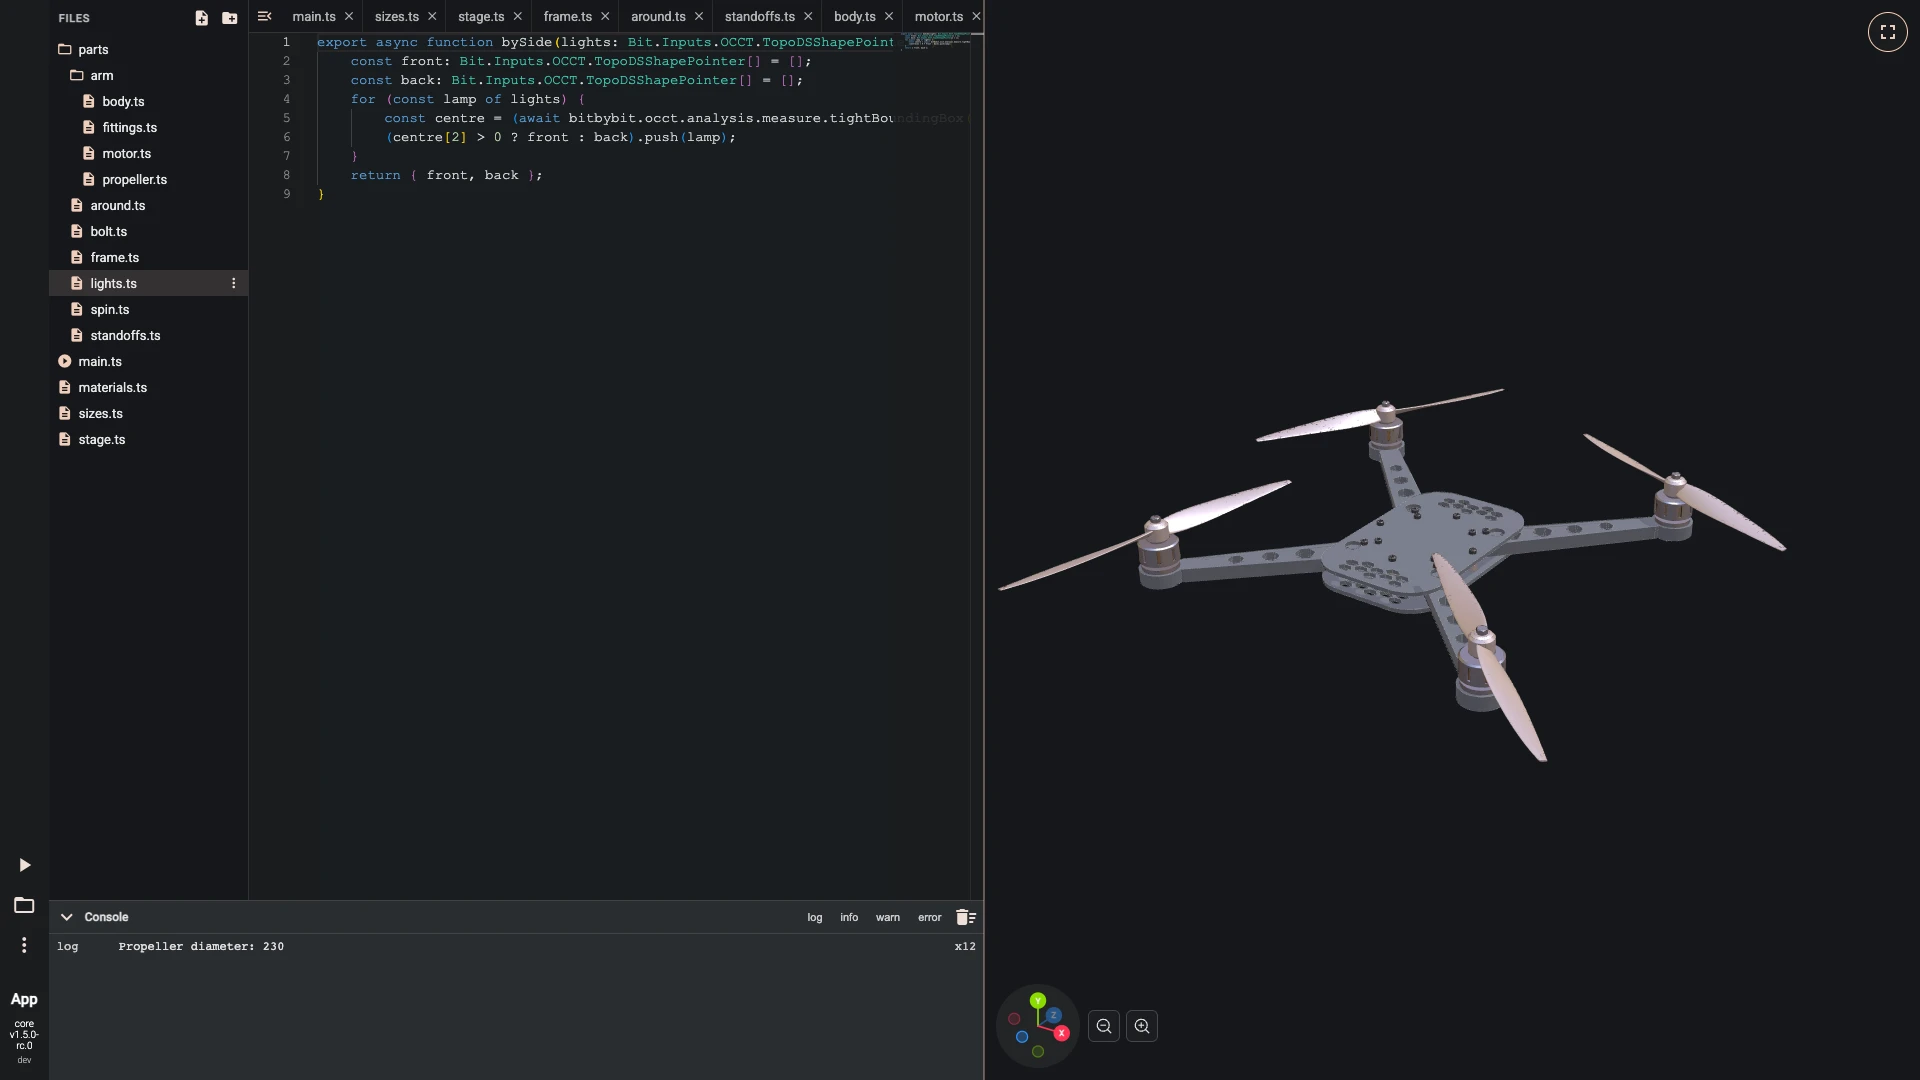This screenshot has height=1080, width=1920.
Task: Collapse the file sidebar with the menu-open icon
Action: tap(264, 16)
